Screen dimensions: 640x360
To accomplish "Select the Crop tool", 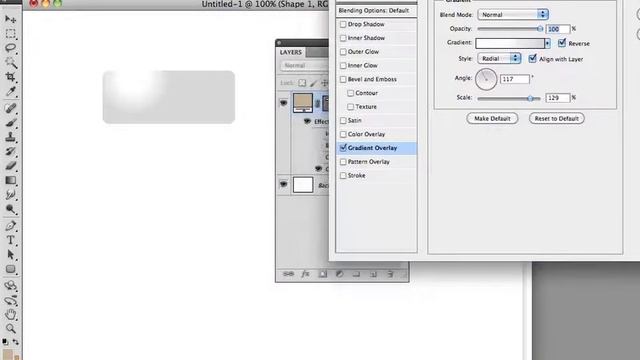I will pos(11,77).
